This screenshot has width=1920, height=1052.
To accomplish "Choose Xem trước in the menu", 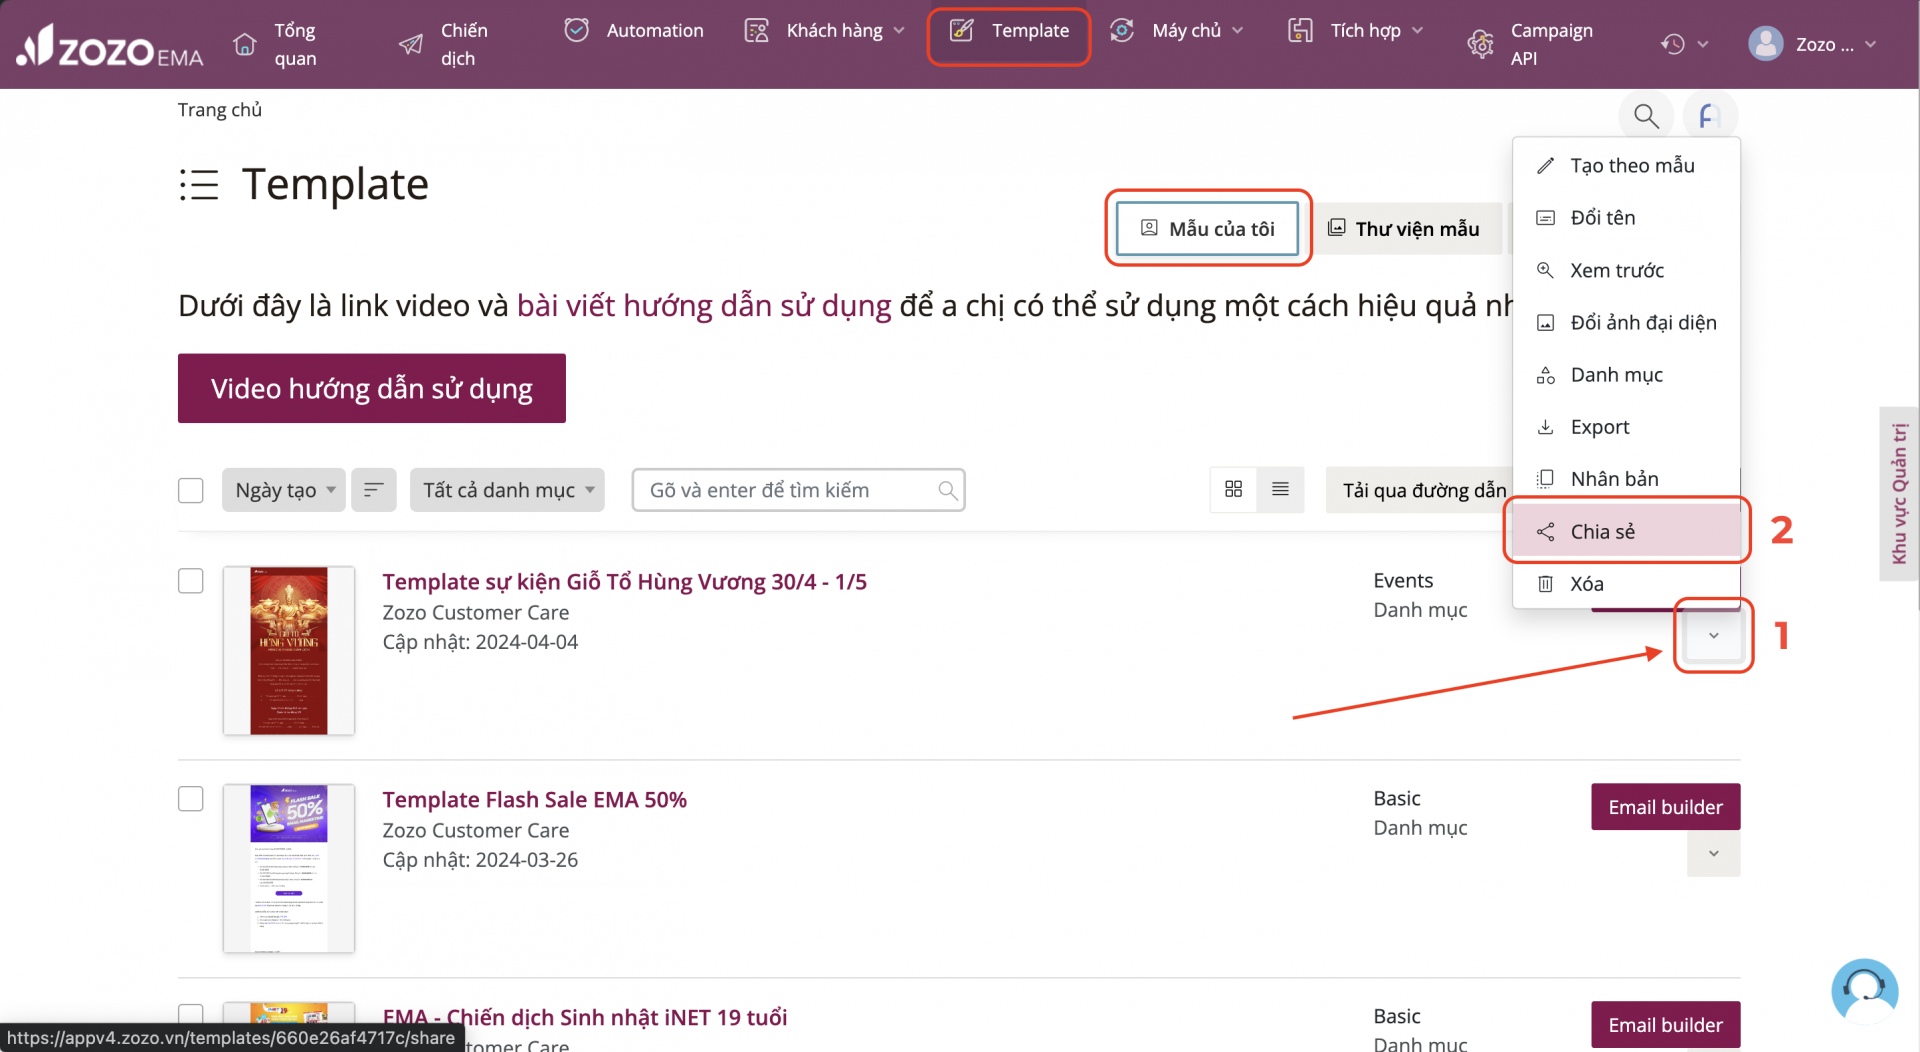I will pyautogui.click(x=1626, y=270).
